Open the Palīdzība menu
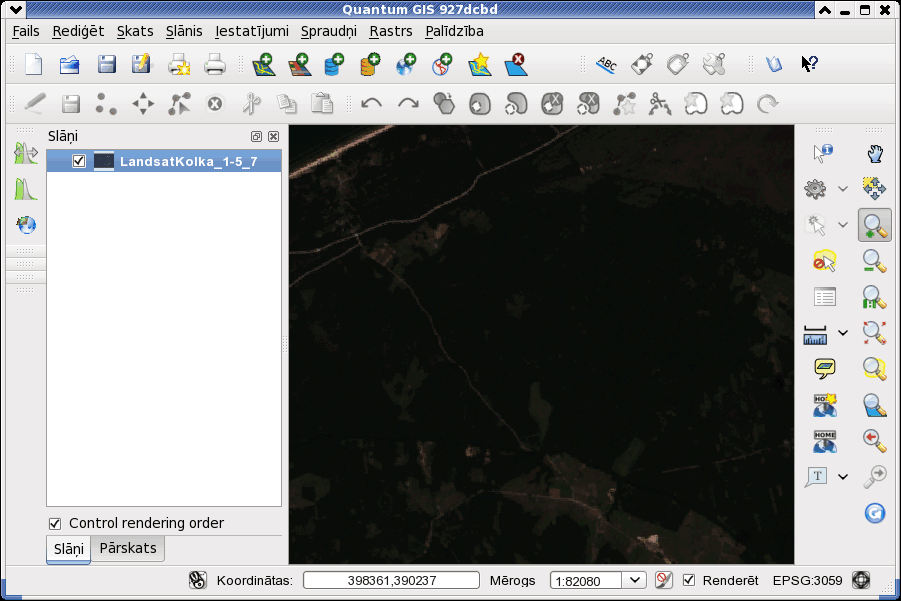The height and width of the screenshot is (601, 901). click(454, 32)
